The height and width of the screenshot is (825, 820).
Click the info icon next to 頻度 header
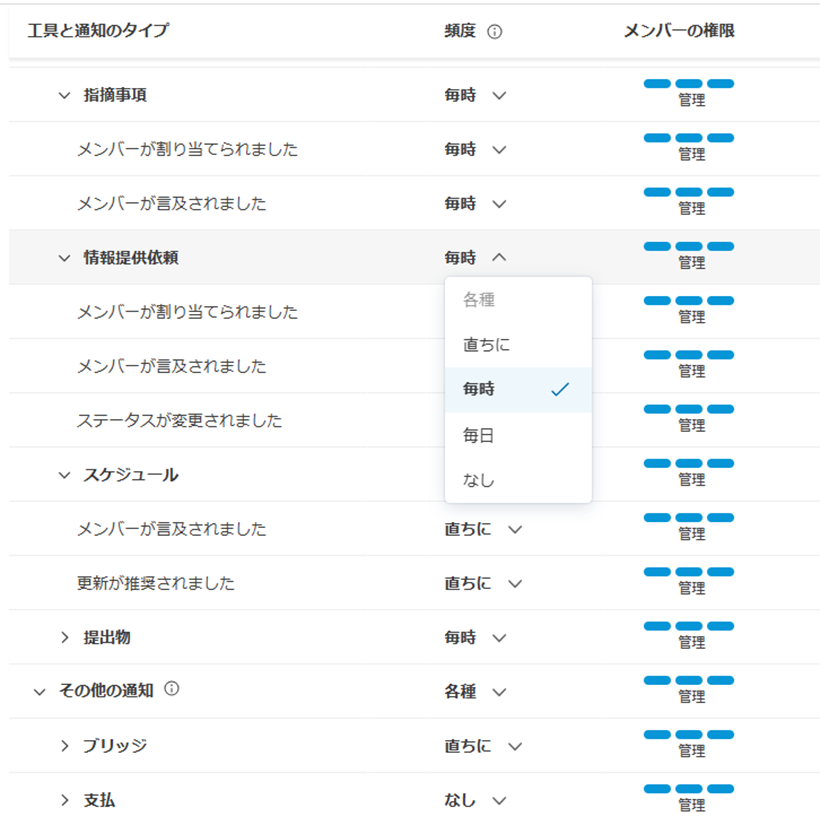pyautogui.click(x=493, y=31)
